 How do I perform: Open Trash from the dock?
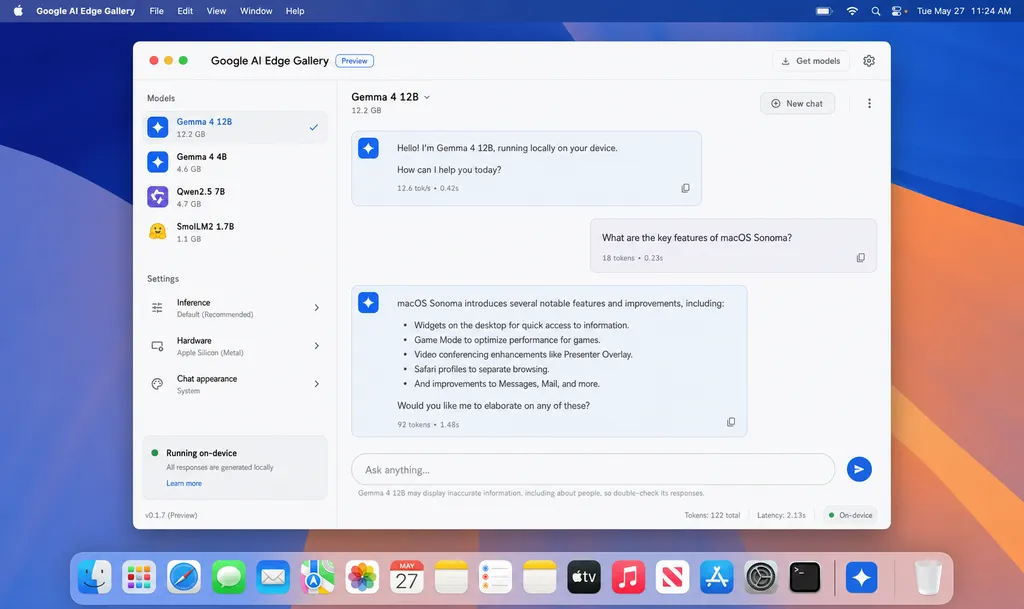pyautogui.click(x=927, y=577)
